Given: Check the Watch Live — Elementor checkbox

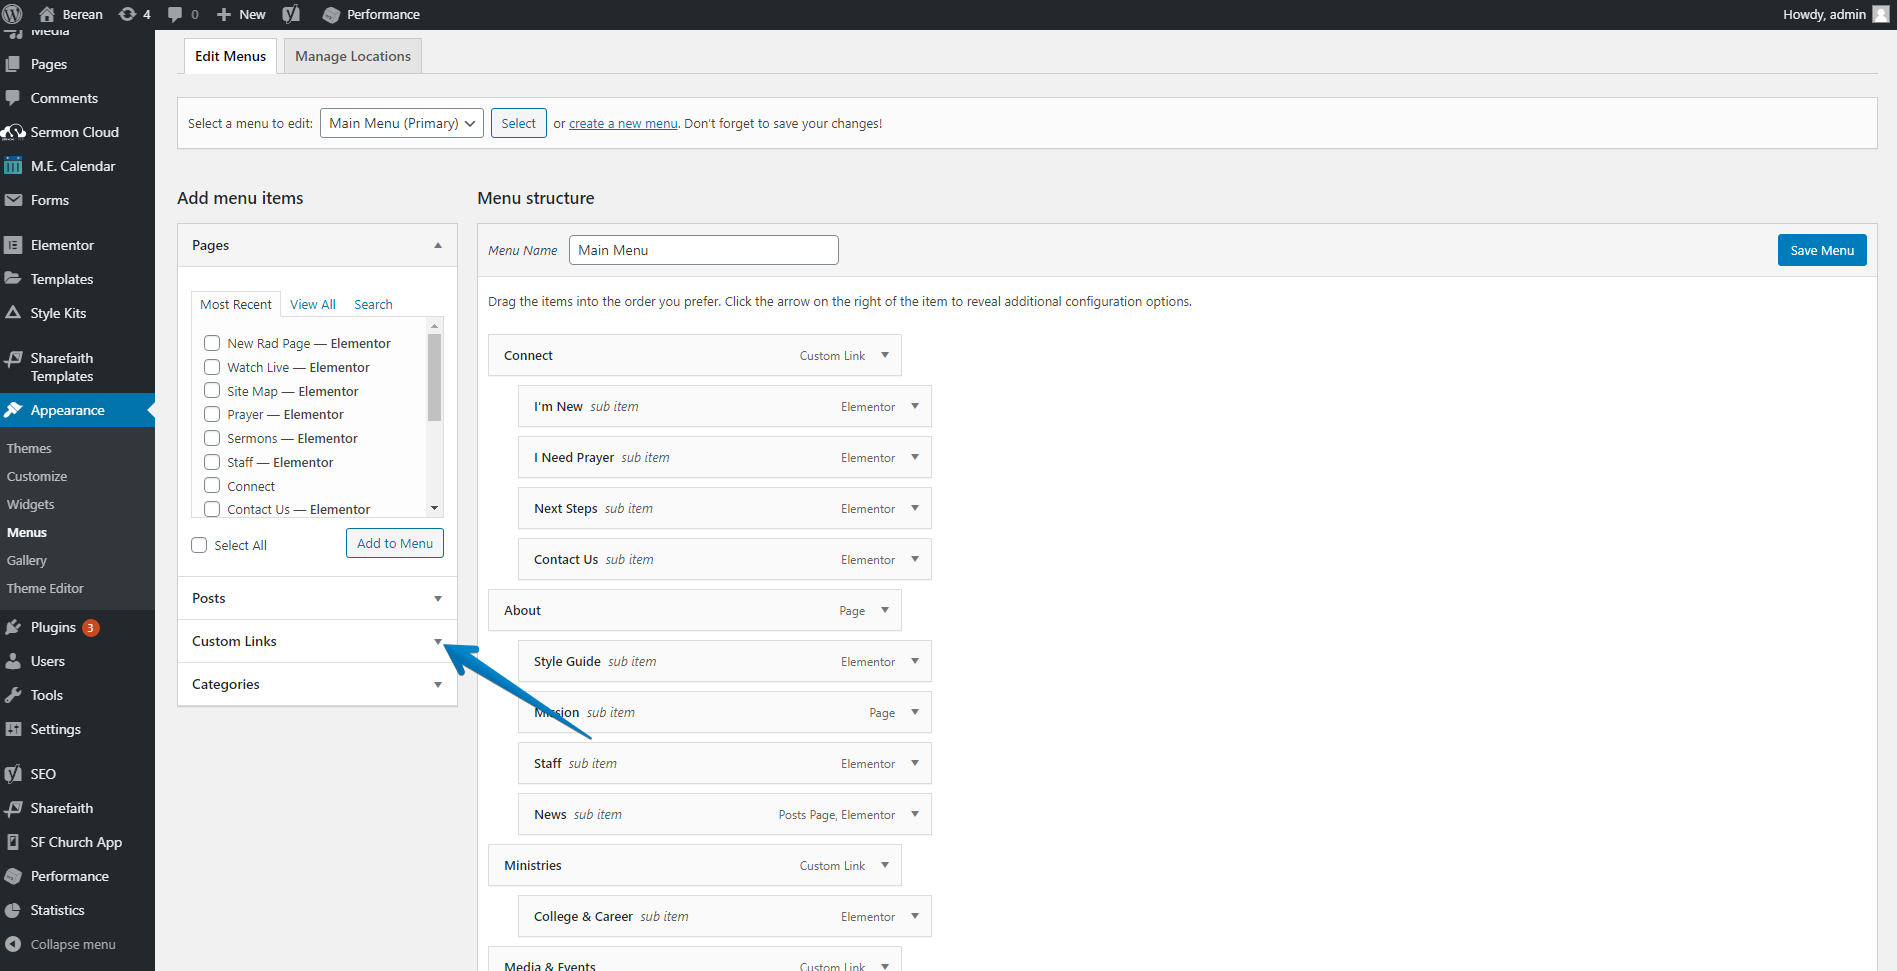Looking at the screenshot, I should point(212,367).
